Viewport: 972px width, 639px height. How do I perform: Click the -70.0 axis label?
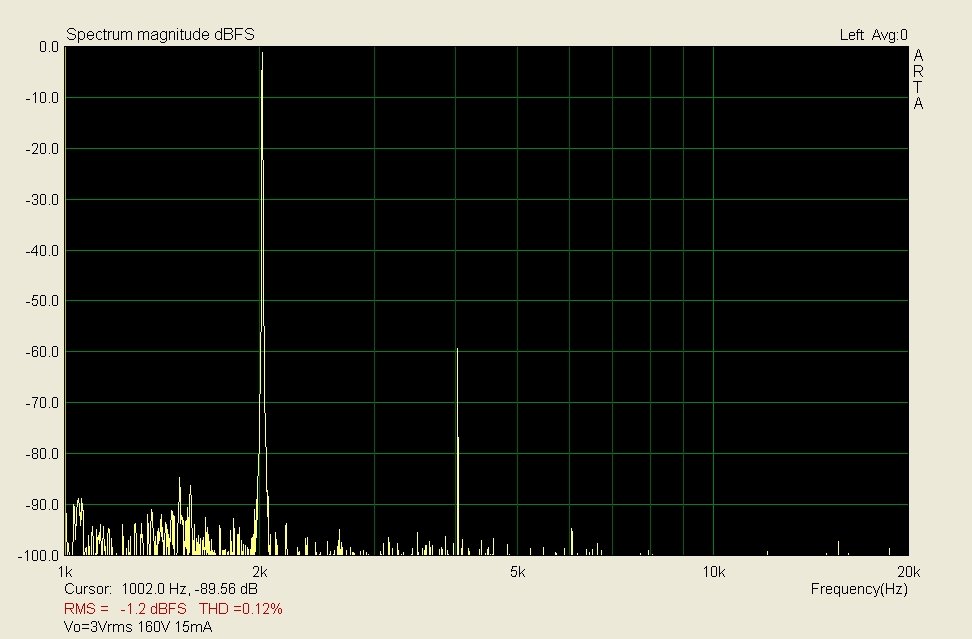click(x=42, y=403)
